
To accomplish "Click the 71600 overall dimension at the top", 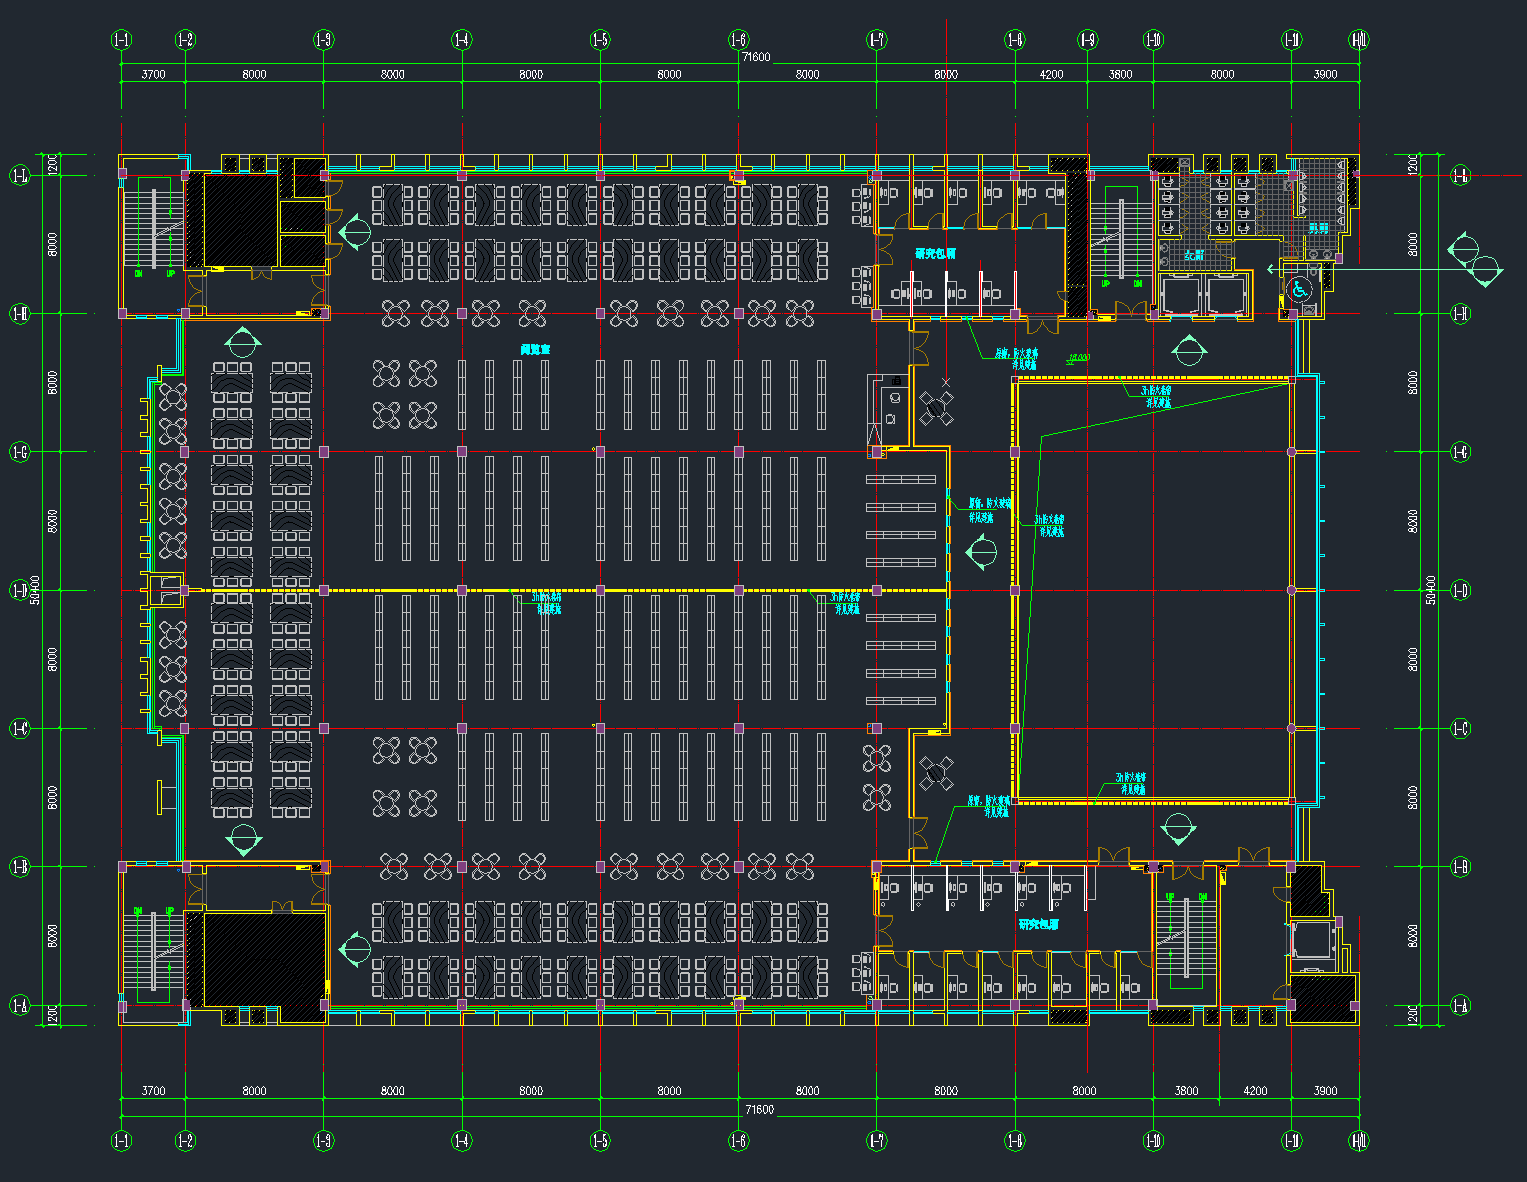I will 756,57.
